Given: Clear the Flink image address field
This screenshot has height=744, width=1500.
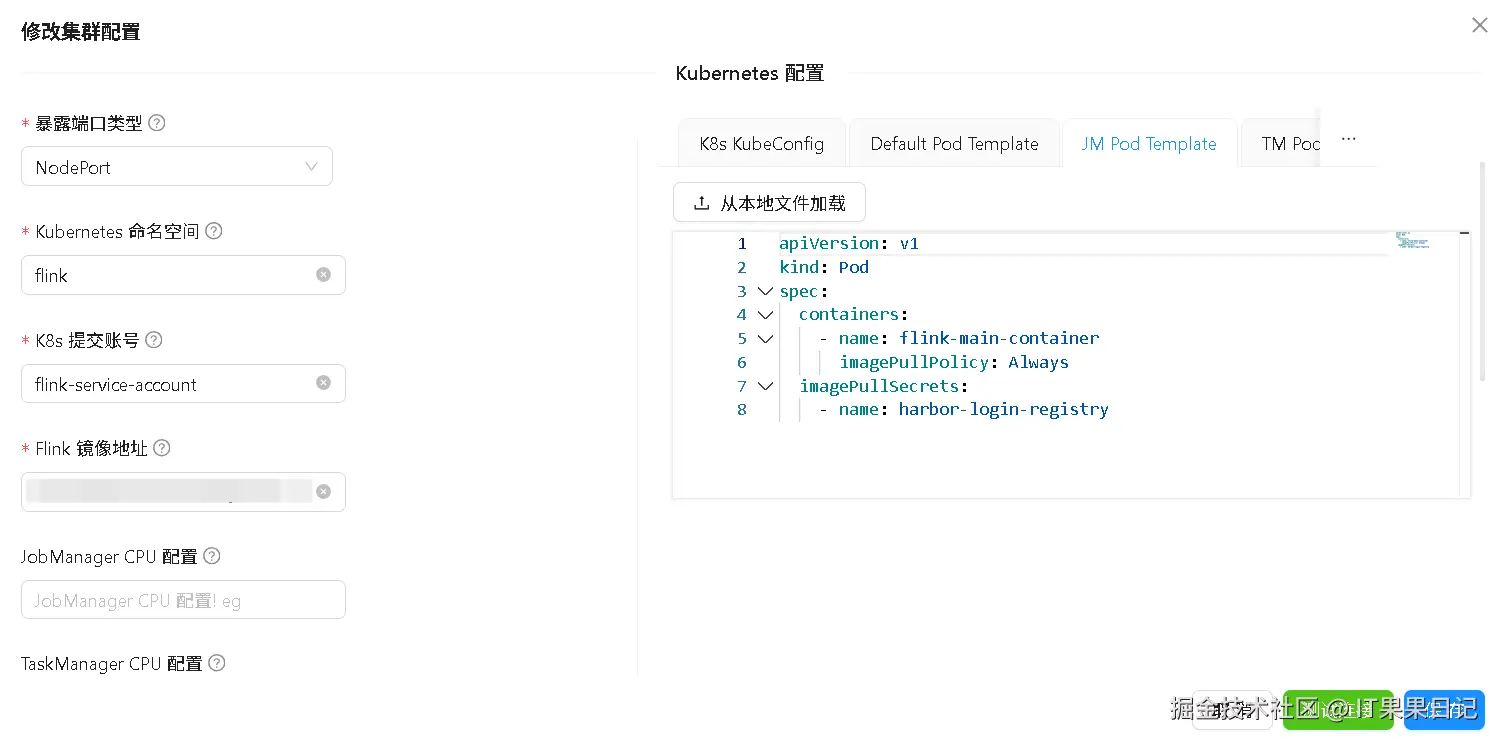Looking at the screenshot, I should 323,491.
